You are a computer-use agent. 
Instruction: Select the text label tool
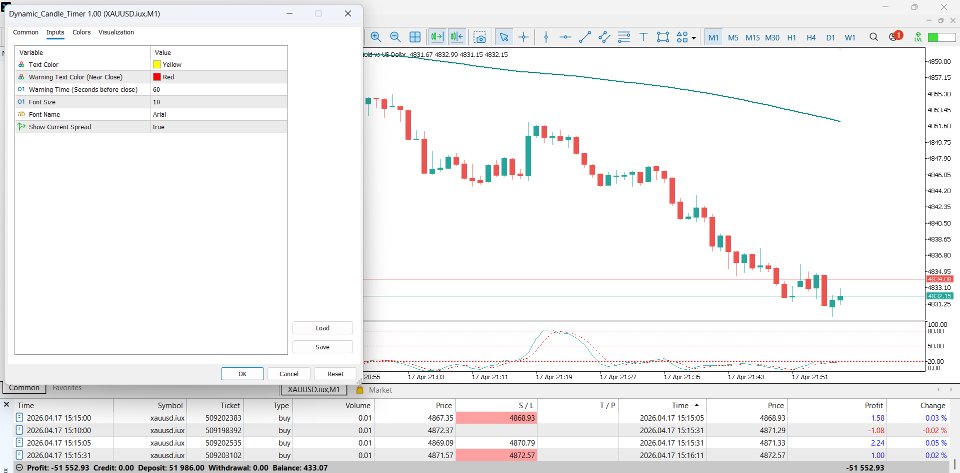click(643, 37)
